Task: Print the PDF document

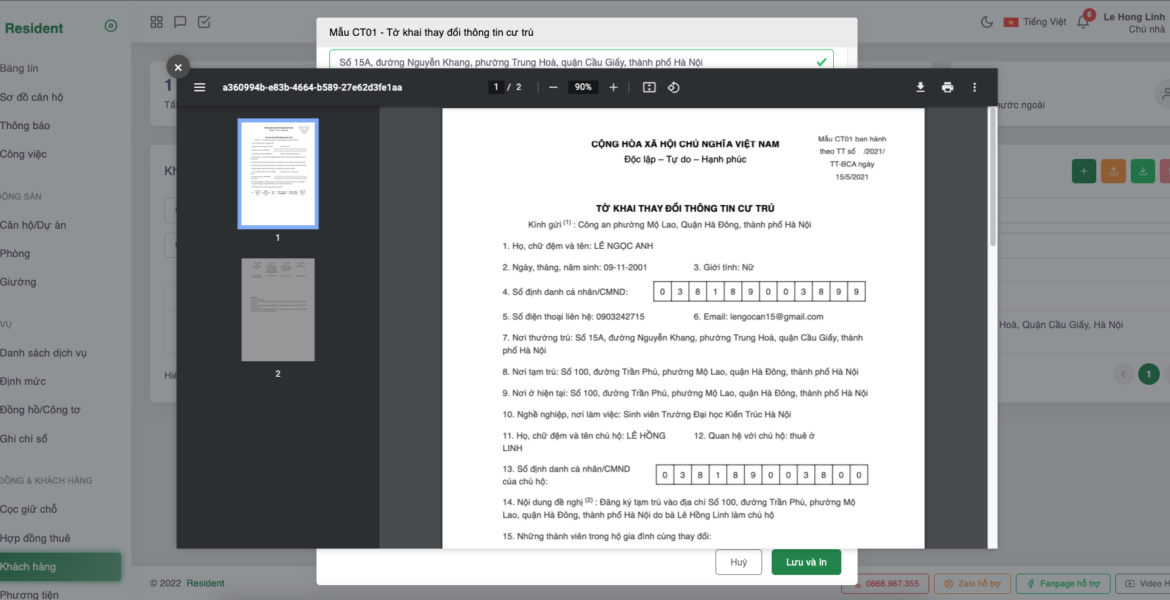Action: 947,87
